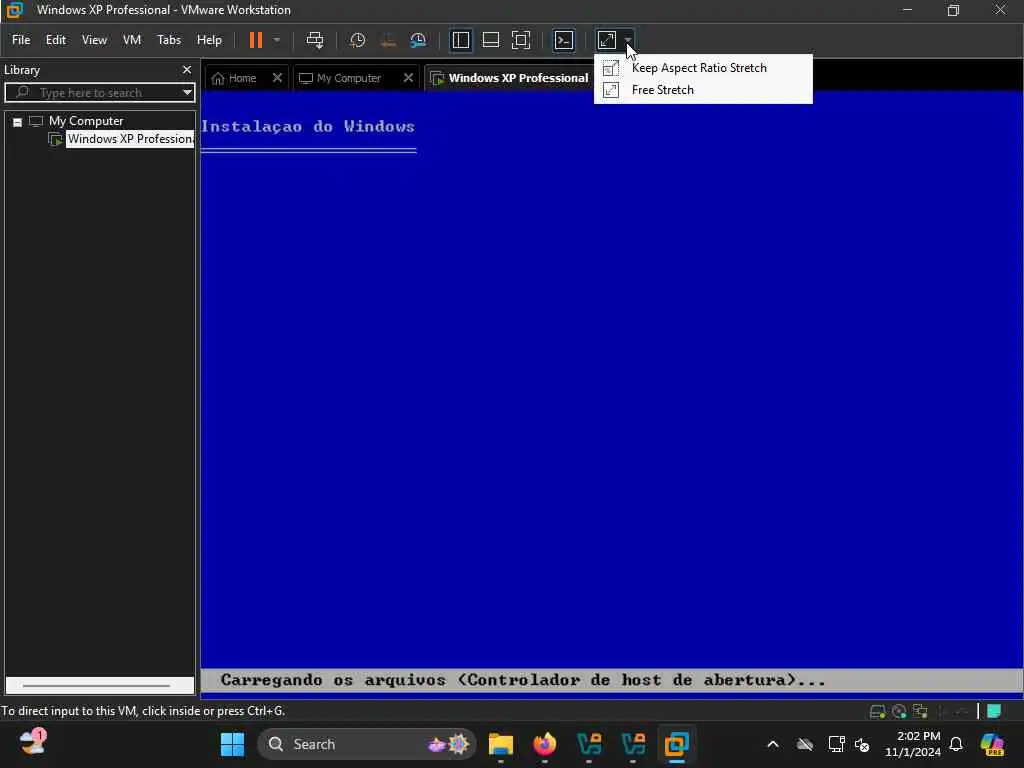The height and width of the screenshot is (768, 1024).
Task: Select My Computer in the library tree
Action: click(86, 121)
